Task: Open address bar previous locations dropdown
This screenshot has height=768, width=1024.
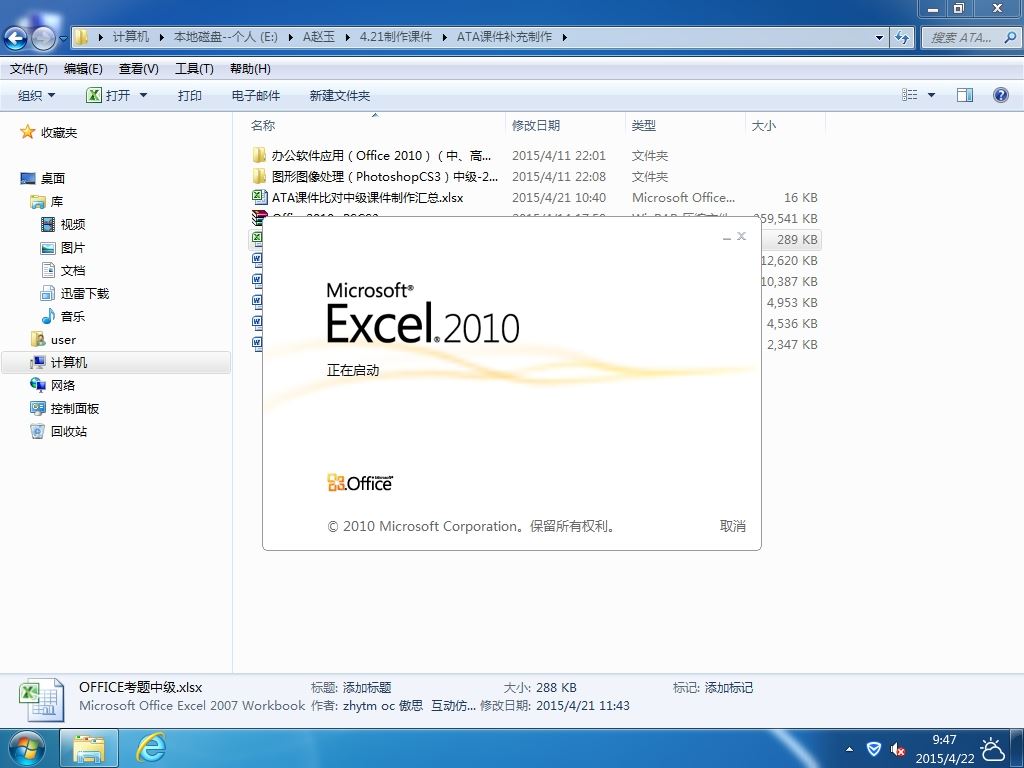Action: tap(879, 38)
